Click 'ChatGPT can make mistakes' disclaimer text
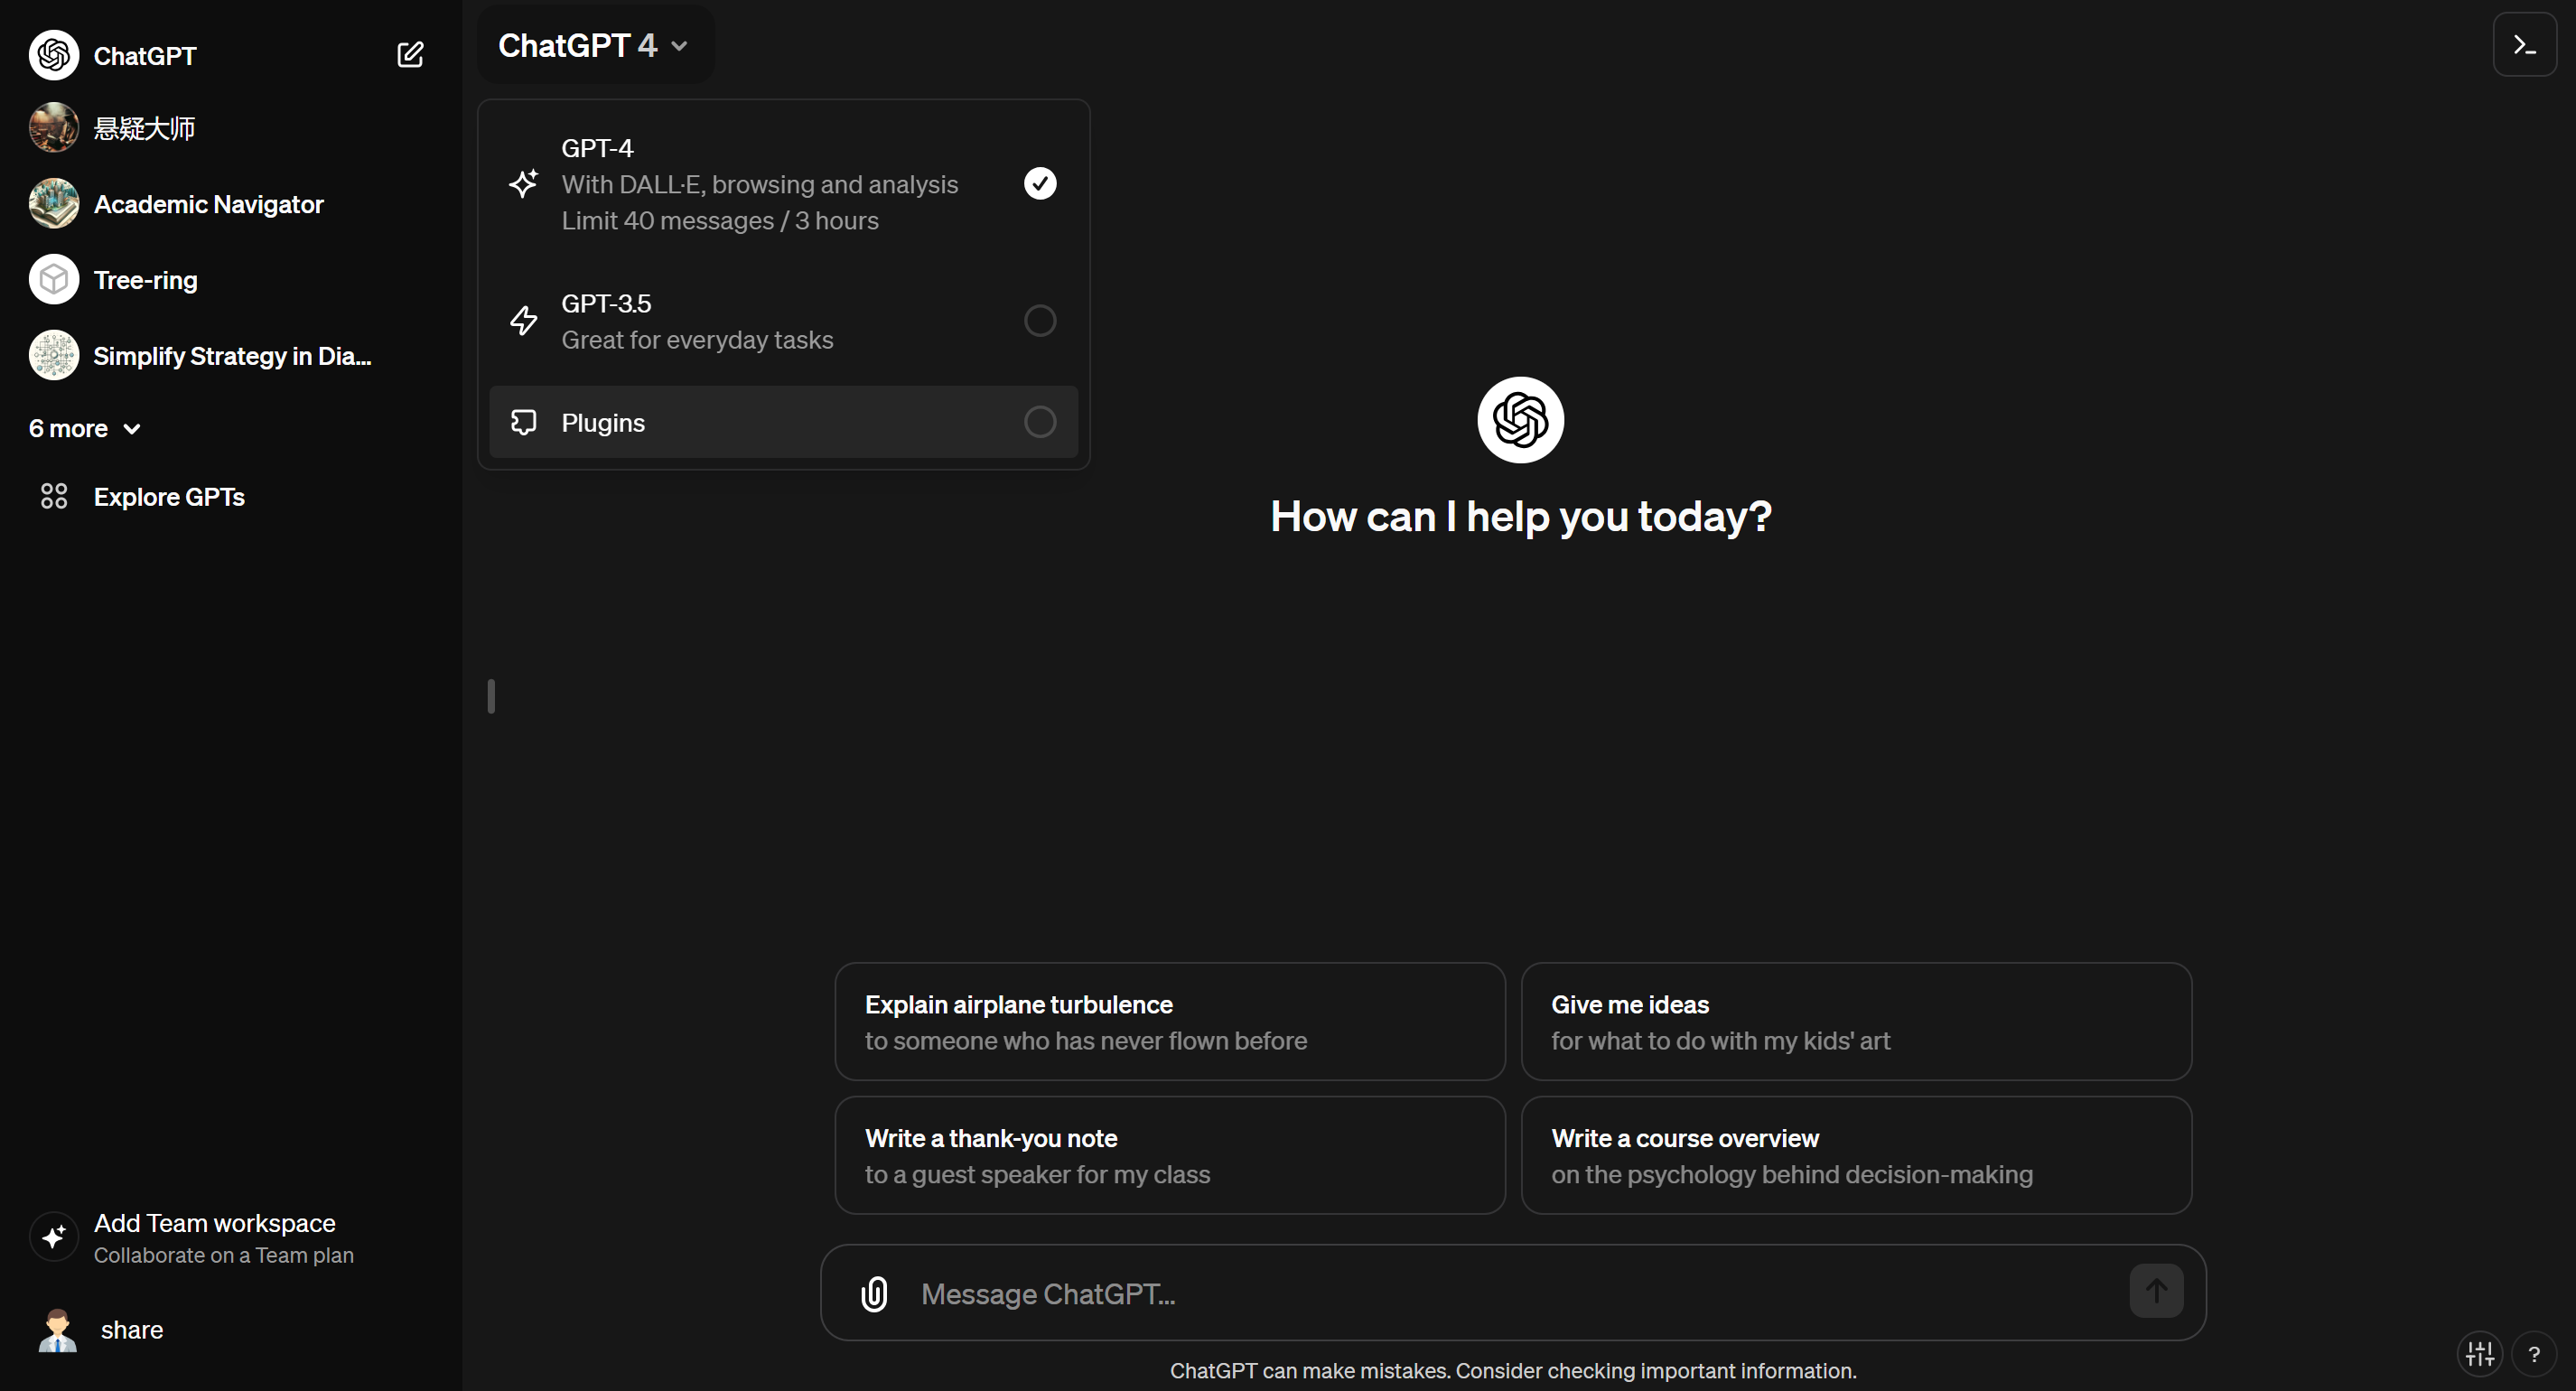2576x1391 pixels. click(x=1512, y=1371)
